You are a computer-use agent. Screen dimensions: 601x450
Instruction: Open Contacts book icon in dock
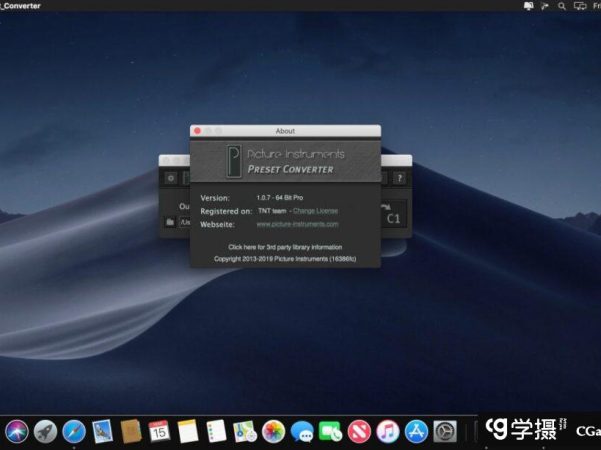(x=131, y=431)
